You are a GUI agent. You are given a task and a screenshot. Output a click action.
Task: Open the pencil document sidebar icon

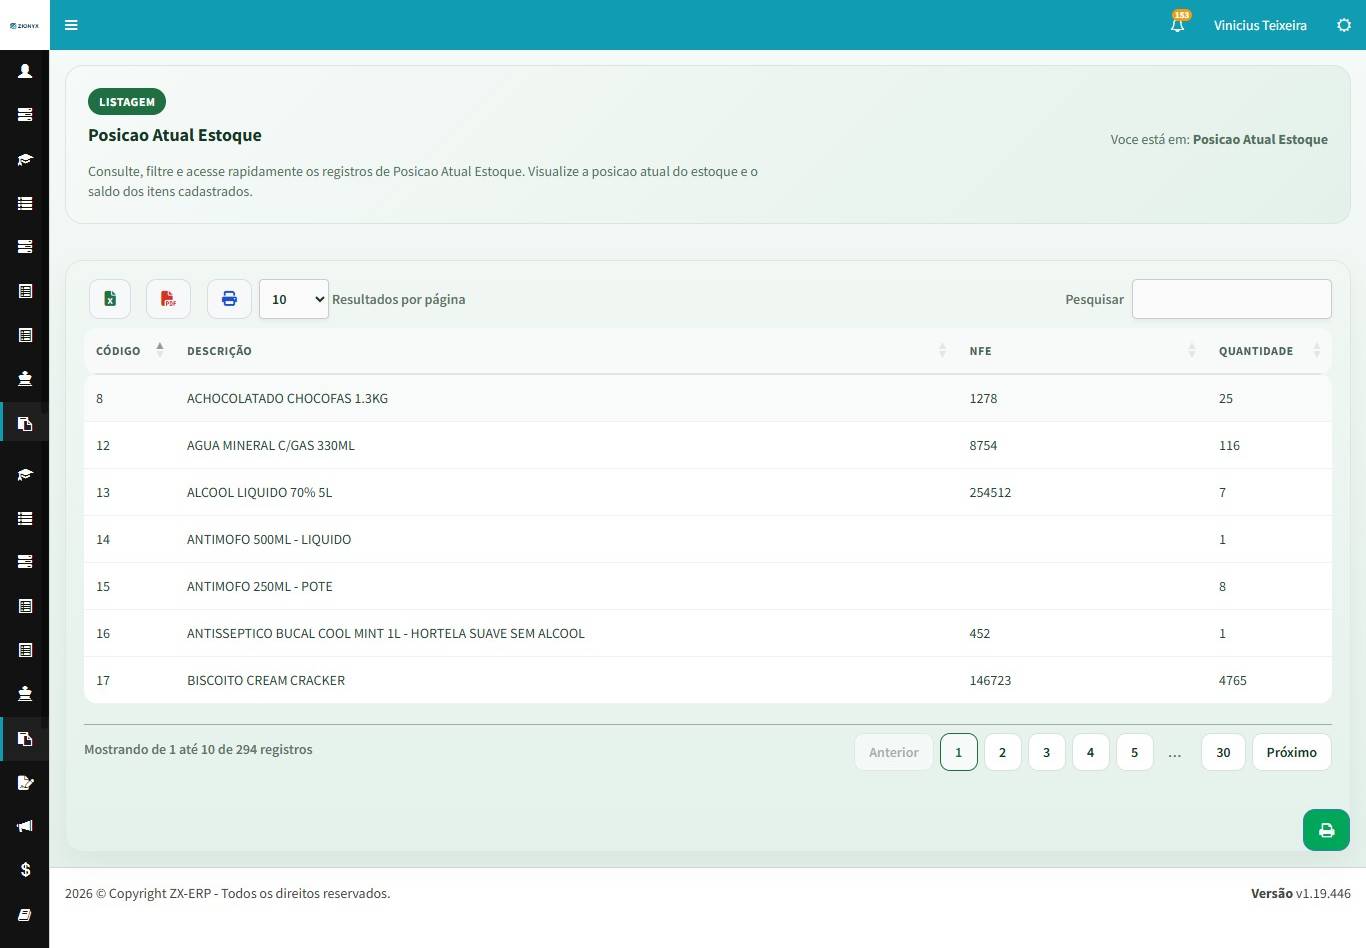coord(25,783)
